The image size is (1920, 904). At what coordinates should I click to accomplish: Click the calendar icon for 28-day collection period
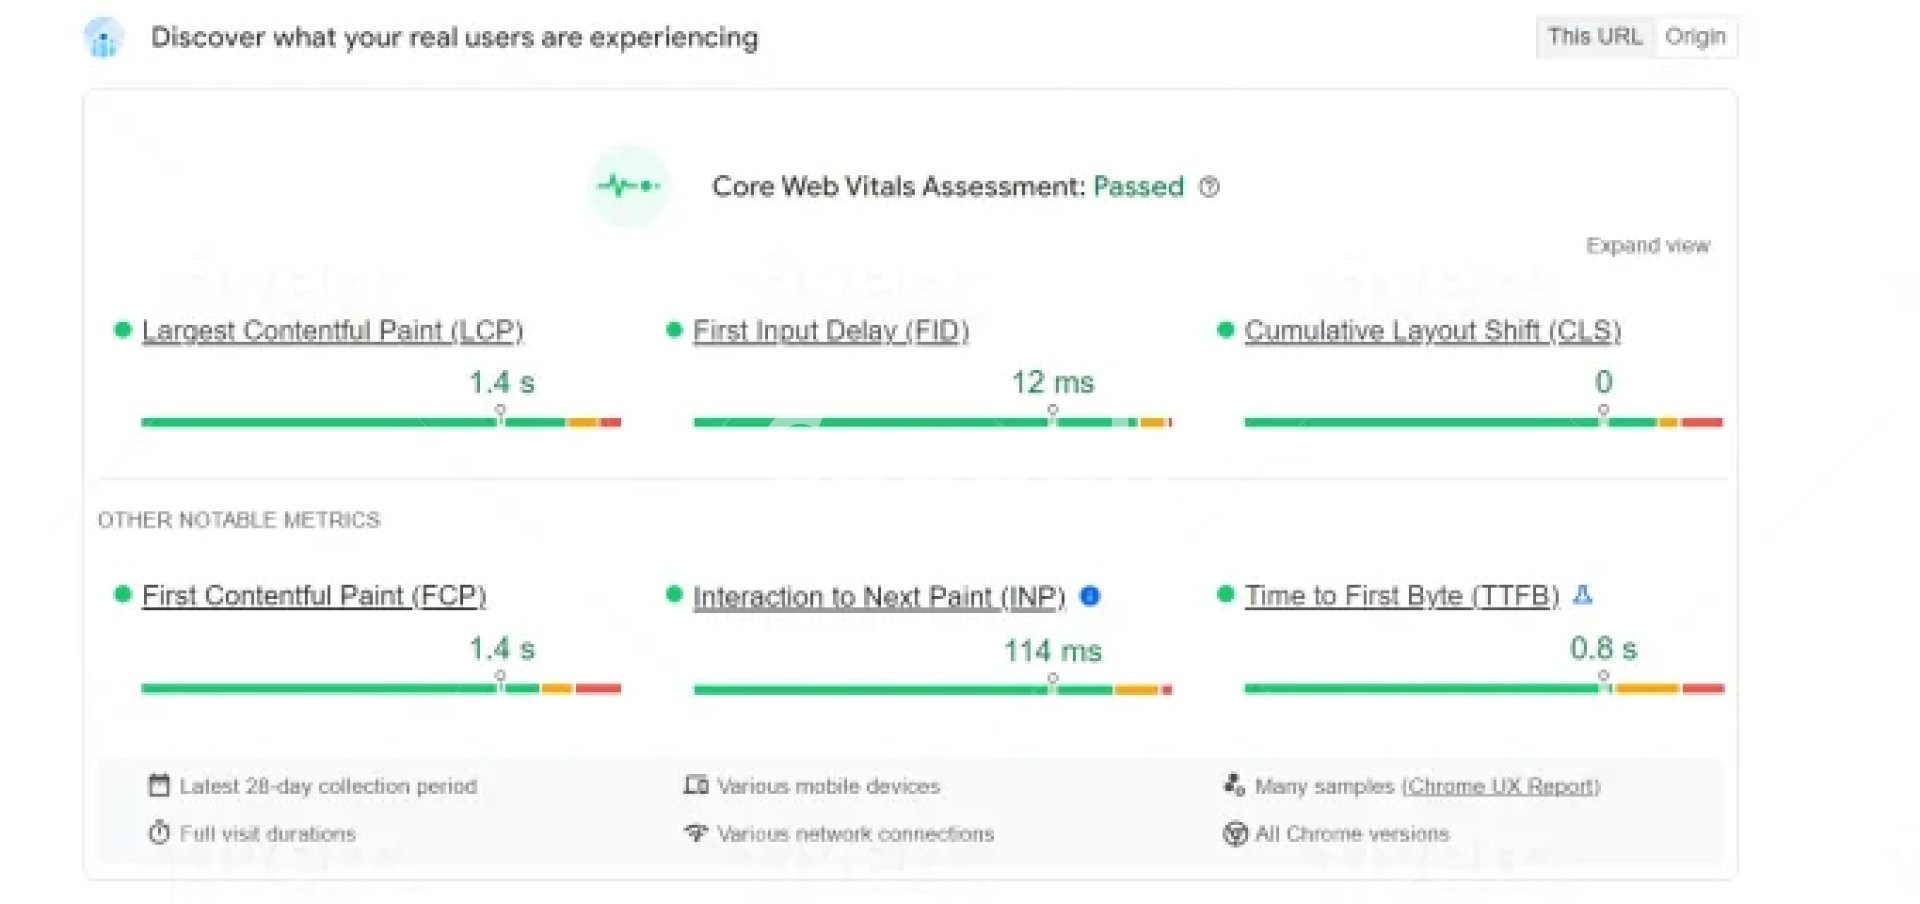pyautogui.click(x=159, y=785)
